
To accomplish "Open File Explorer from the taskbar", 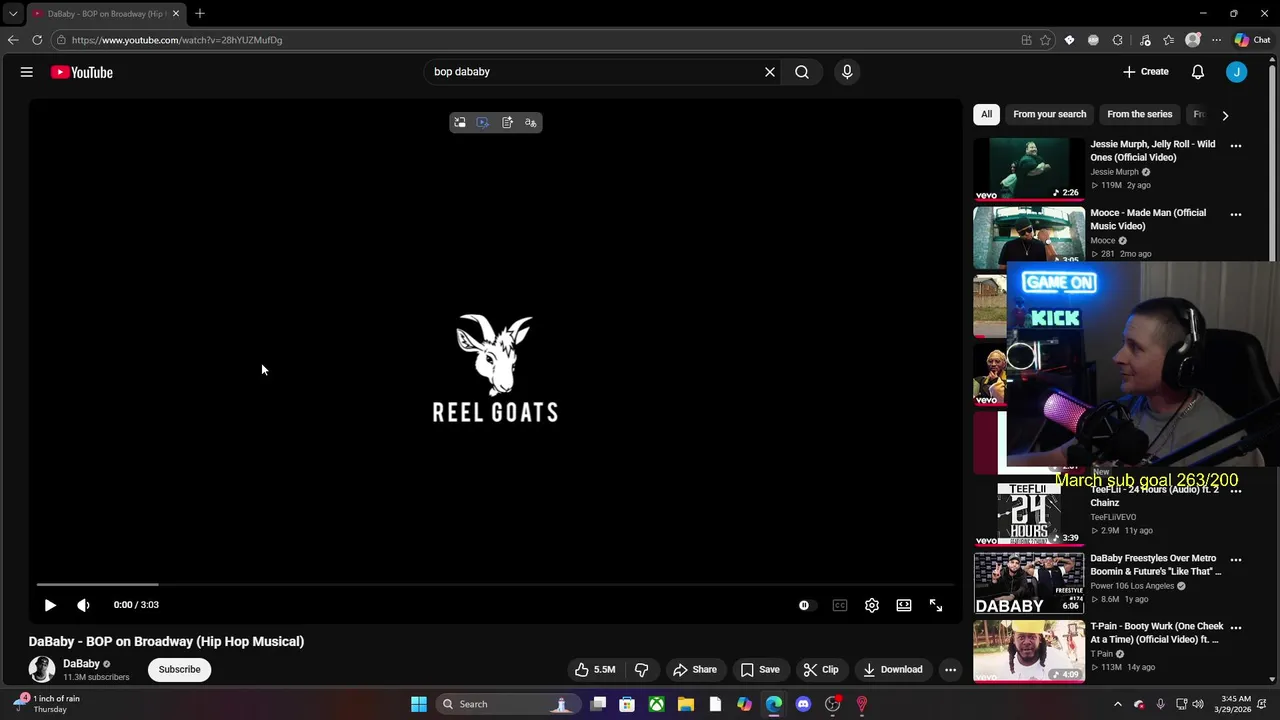I will coord(686,704).
